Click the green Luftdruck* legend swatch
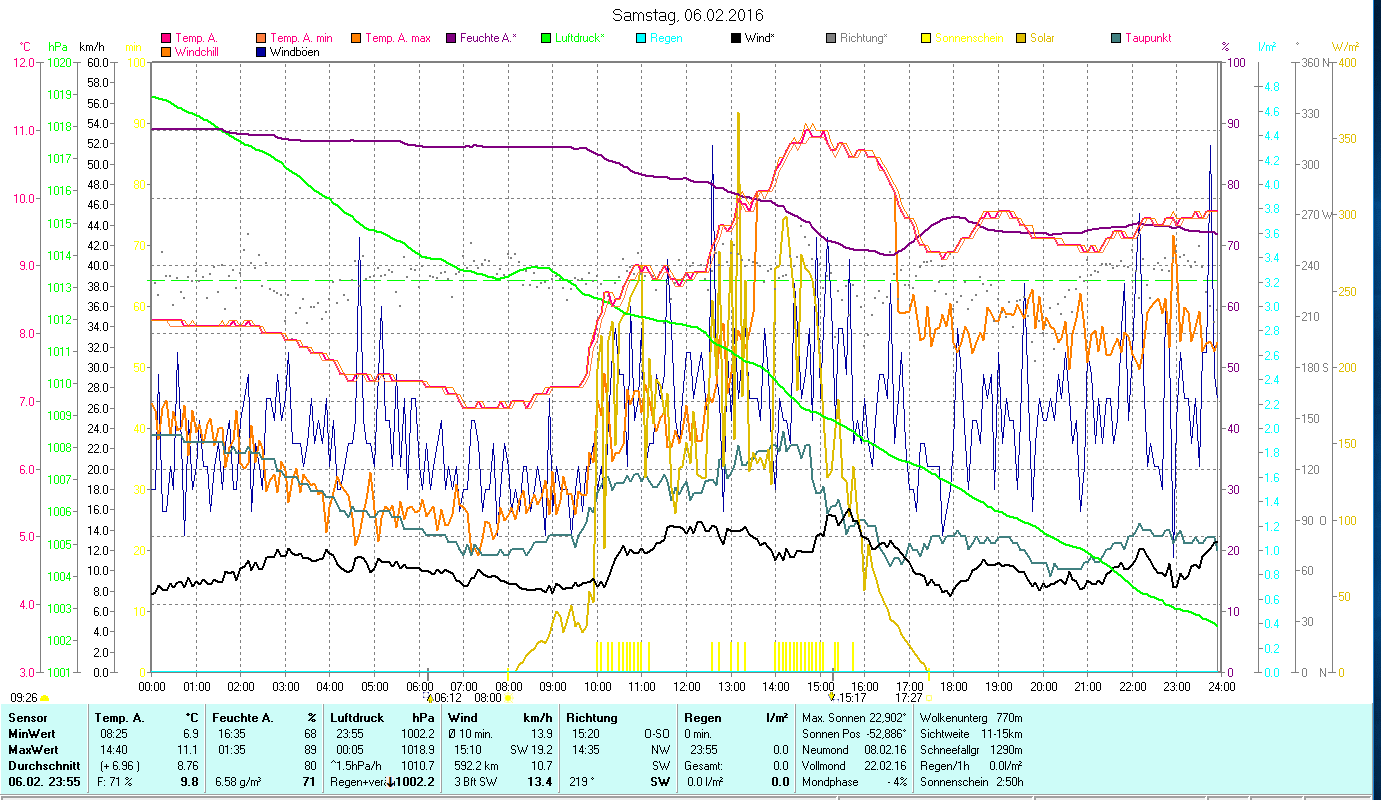 pyautogui.click(x=546, y=38)
